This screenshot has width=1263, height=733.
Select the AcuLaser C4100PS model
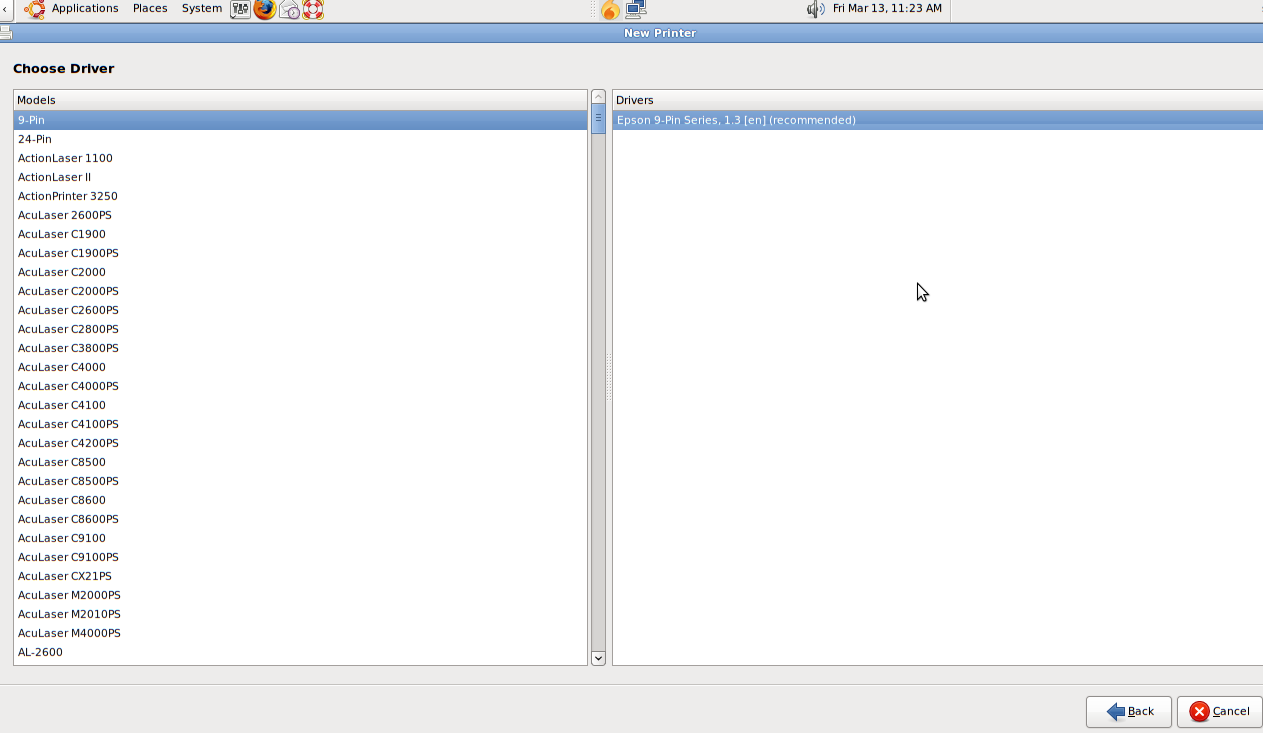(x=300, y=424)
